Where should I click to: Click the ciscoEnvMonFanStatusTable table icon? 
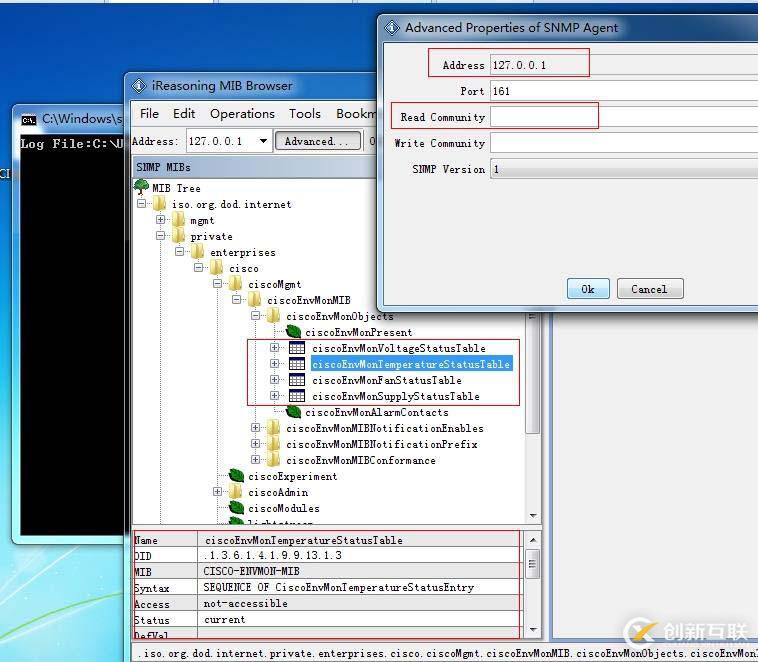coord(297,380)
